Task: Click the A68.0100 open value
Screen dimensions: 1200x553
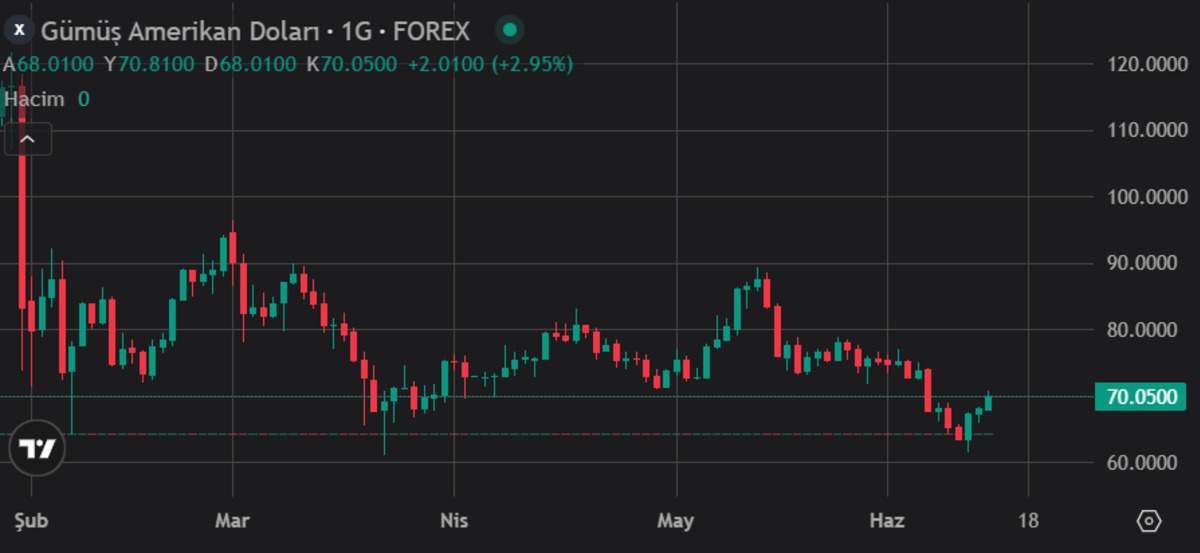Action: click(49, 65)
